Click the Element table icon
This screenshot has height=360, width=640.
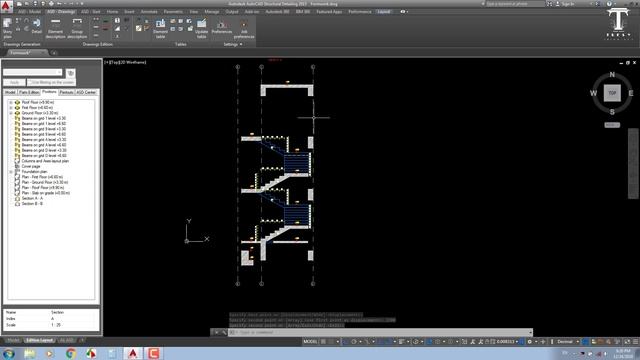click(161, 29)
